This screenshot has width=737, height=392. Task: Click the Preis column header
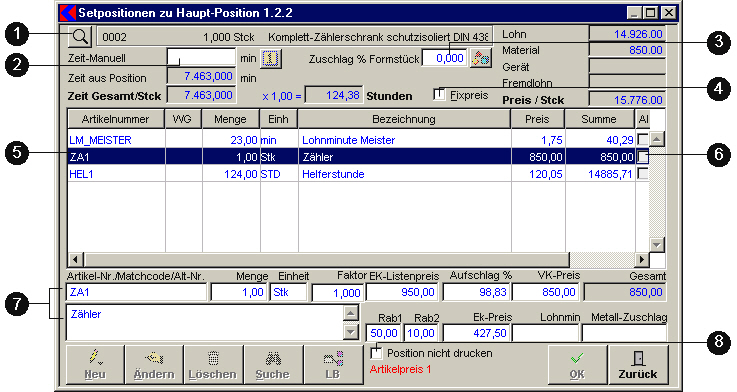coord(537,119)
